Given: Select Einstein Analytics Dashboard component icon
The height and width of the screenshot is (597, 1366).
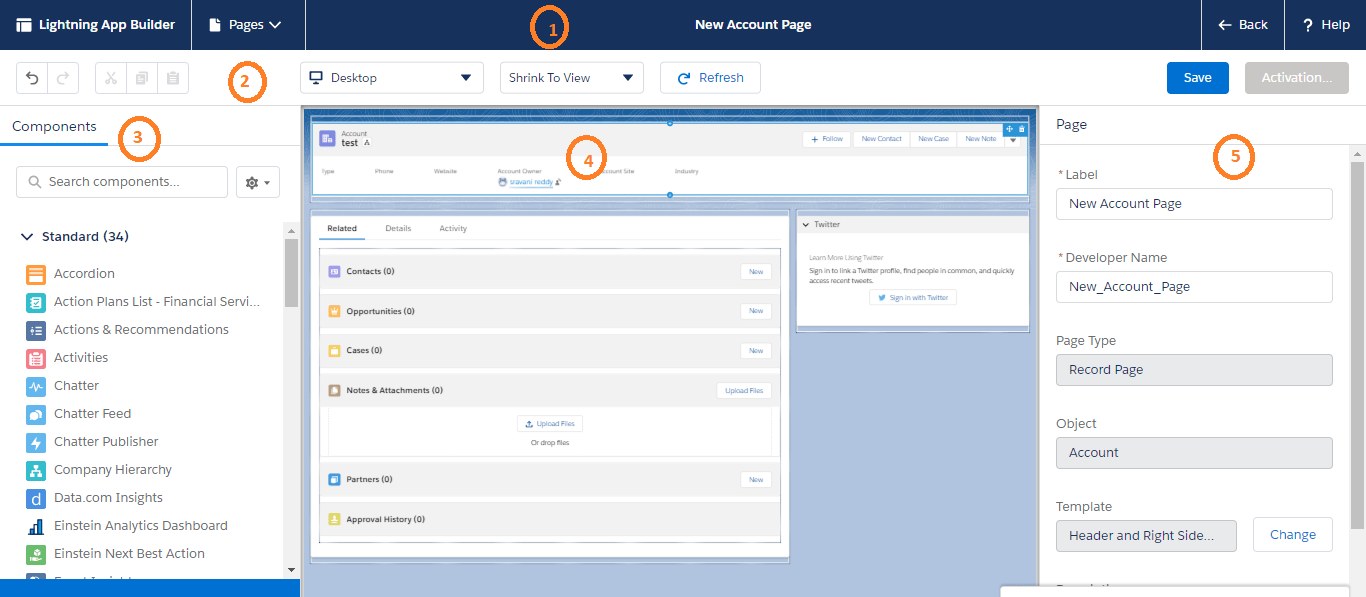Looking at the screenshot, I should tap(36, 526).
